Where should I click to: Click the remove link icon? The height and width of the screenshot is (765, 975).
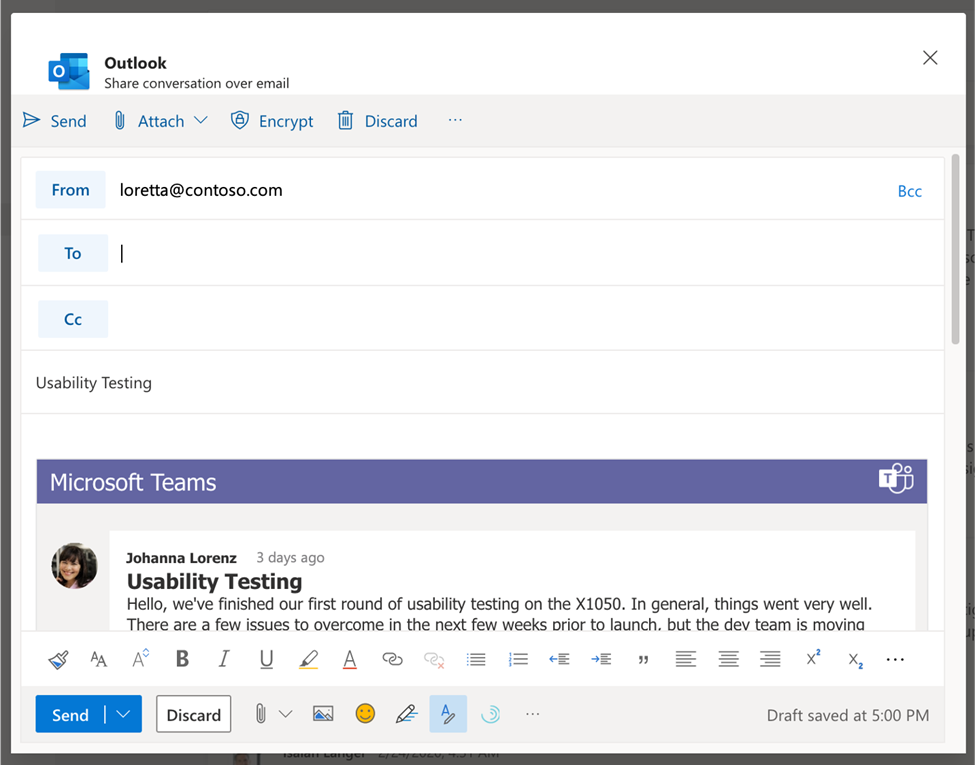click(434, 660)
